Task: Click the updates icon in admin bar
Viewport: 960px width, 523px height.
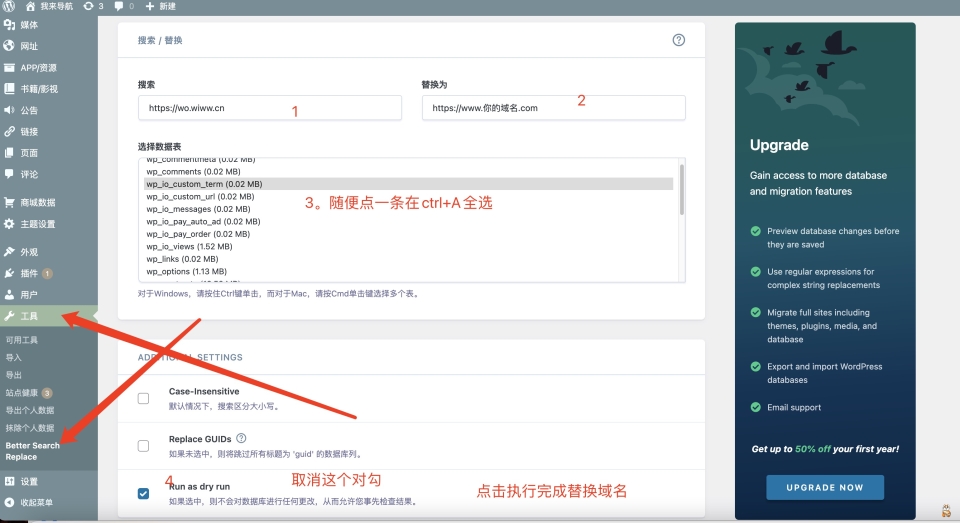Action: [89, 6]
